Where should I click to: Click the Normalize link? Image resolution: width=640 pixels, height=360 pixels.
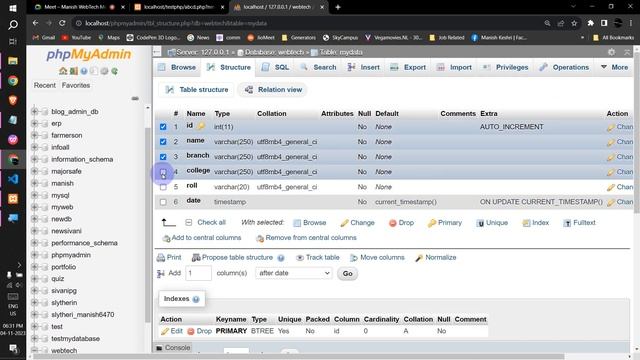coord(436,258)
